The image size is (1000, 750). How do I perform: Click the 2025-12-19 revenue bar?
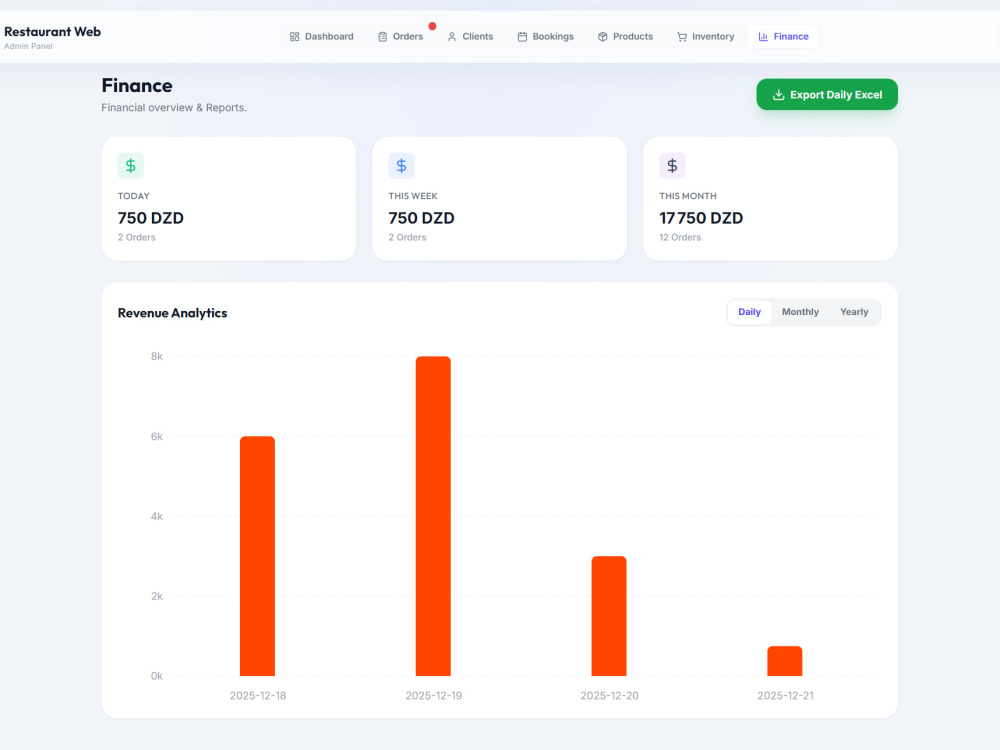pos(433,516)
